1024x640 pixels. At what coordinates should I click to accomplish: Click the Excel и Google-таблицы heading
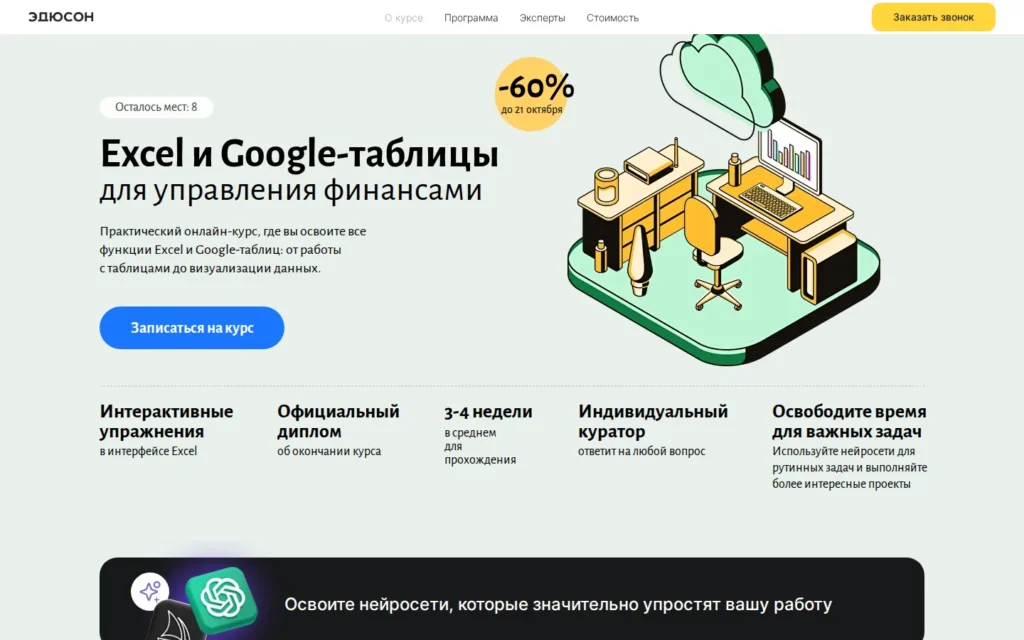pyautogui.click(x=299, y=154)
